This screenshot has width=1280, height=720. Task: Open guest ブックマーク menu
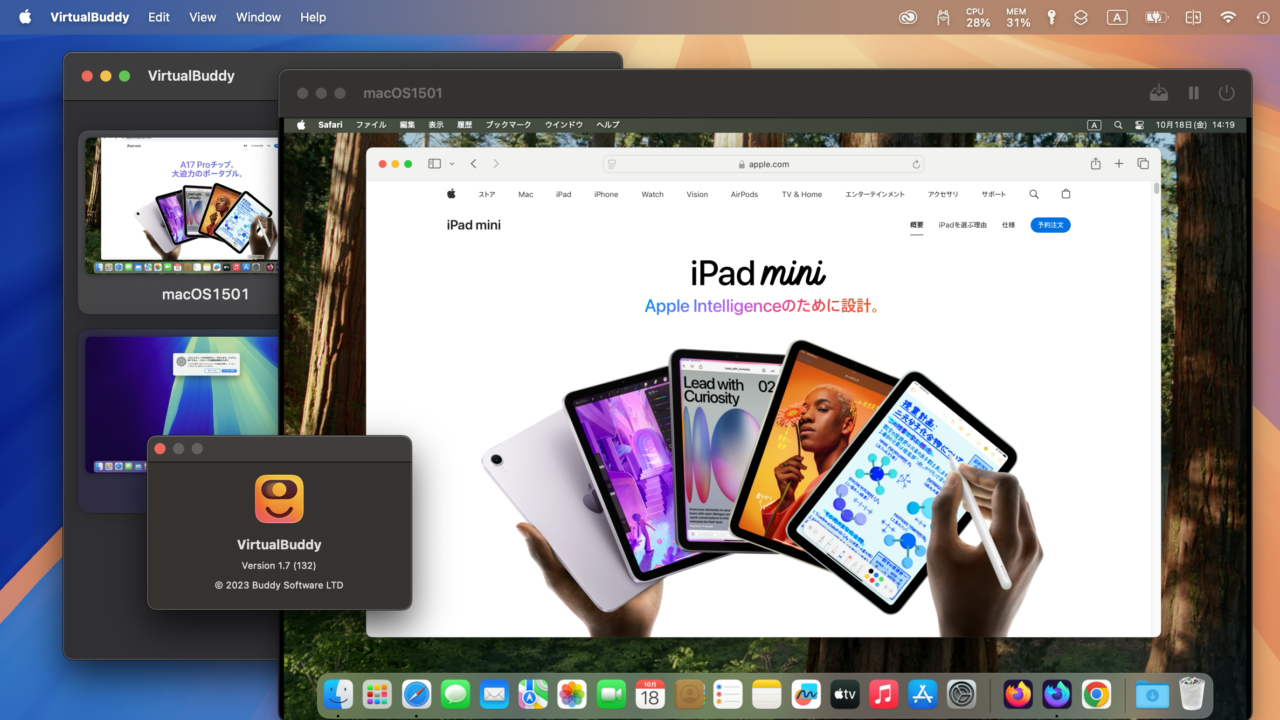509,125
